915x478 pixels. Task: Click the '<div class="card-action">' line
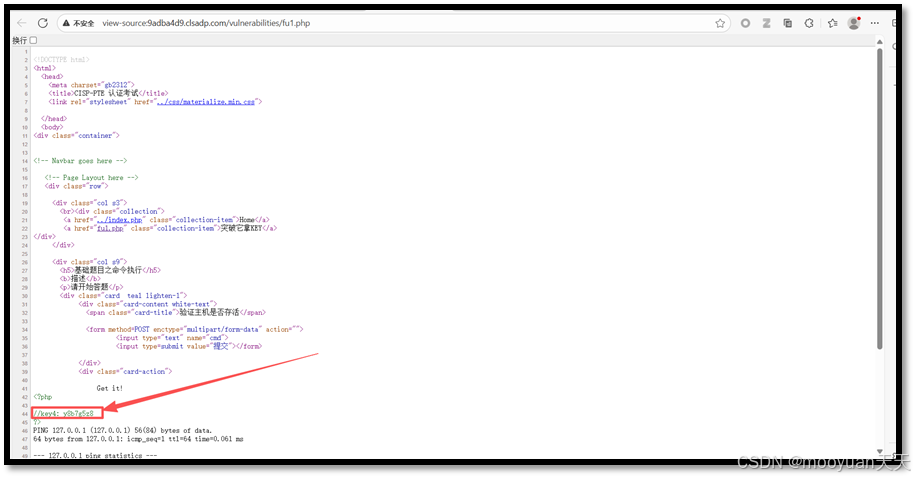coord(125,371)
